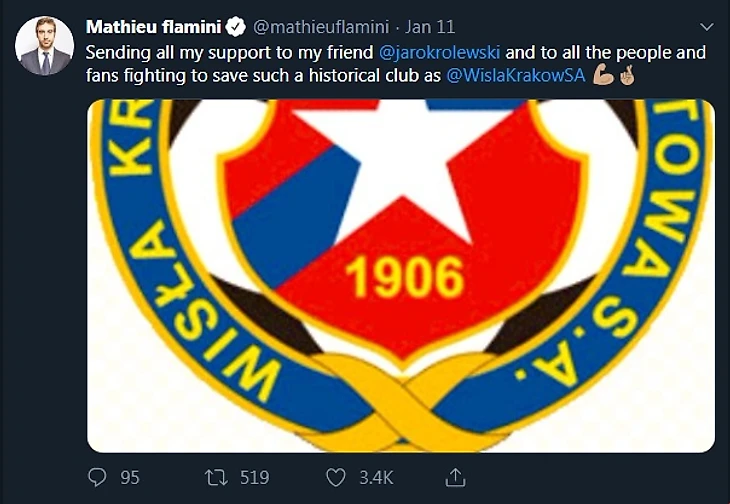
Task: Click the crossed fingers emoji
Action: pos(624,75)
